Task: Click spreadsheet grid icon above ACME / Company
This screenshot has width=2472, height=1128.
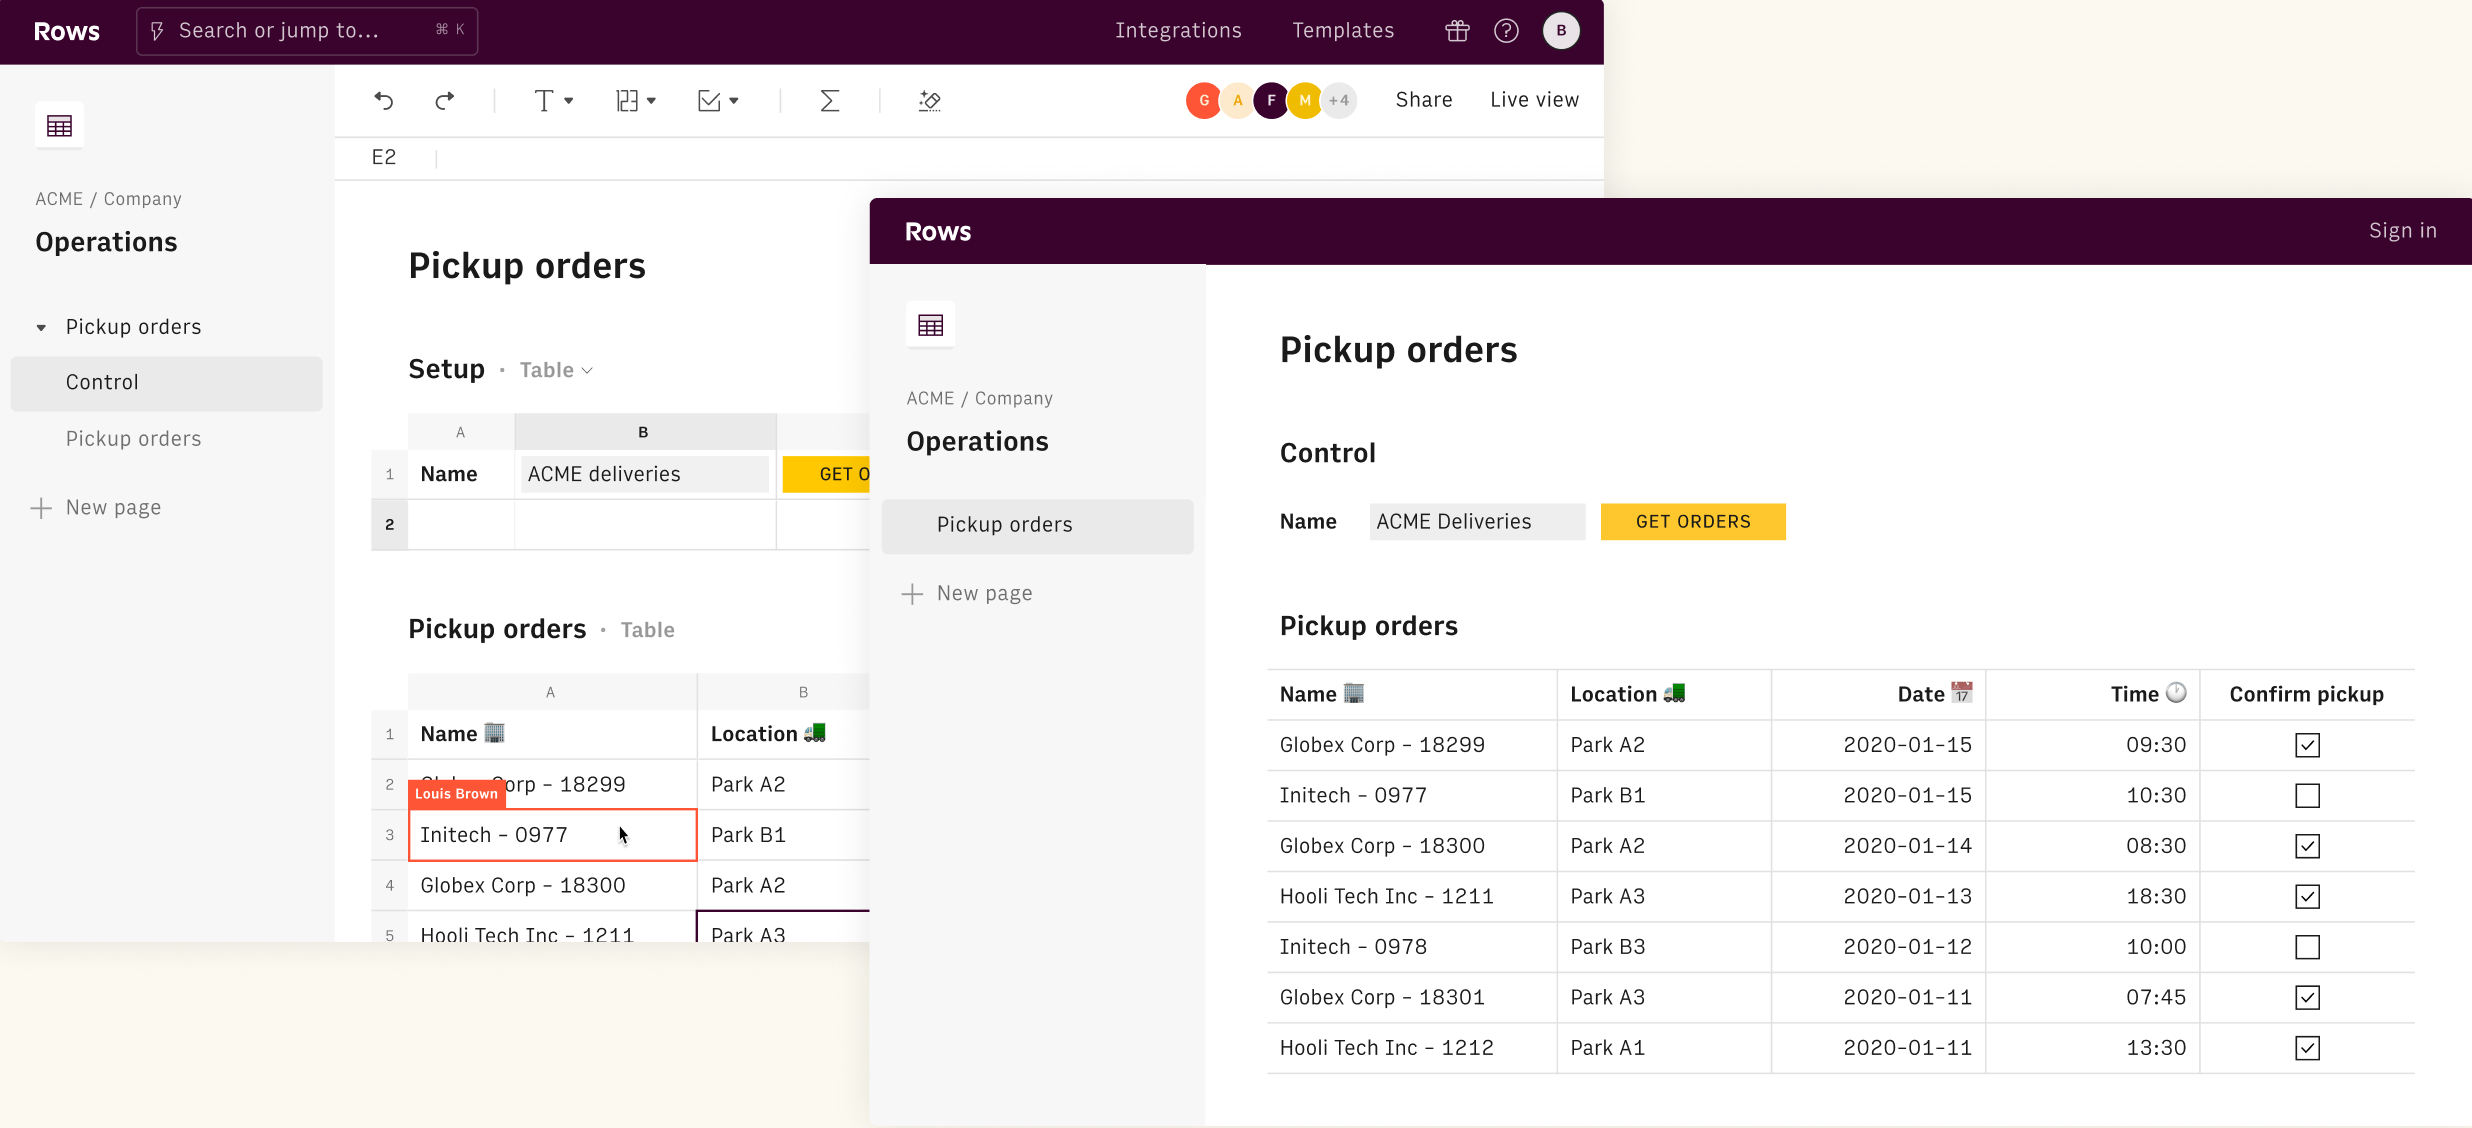Action: coord(59,126)
